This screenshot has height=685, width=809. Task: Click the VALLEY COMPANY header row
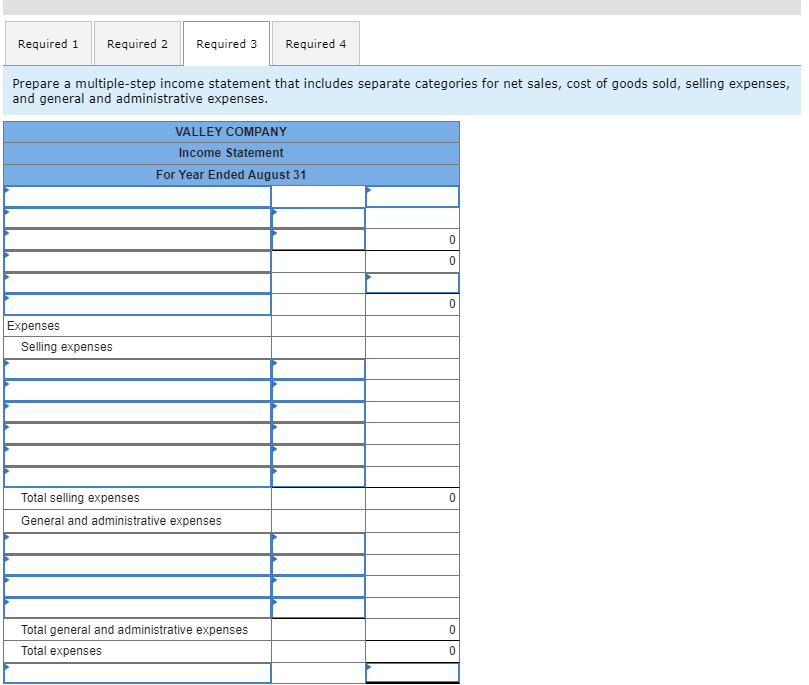(x=230, y=131)
